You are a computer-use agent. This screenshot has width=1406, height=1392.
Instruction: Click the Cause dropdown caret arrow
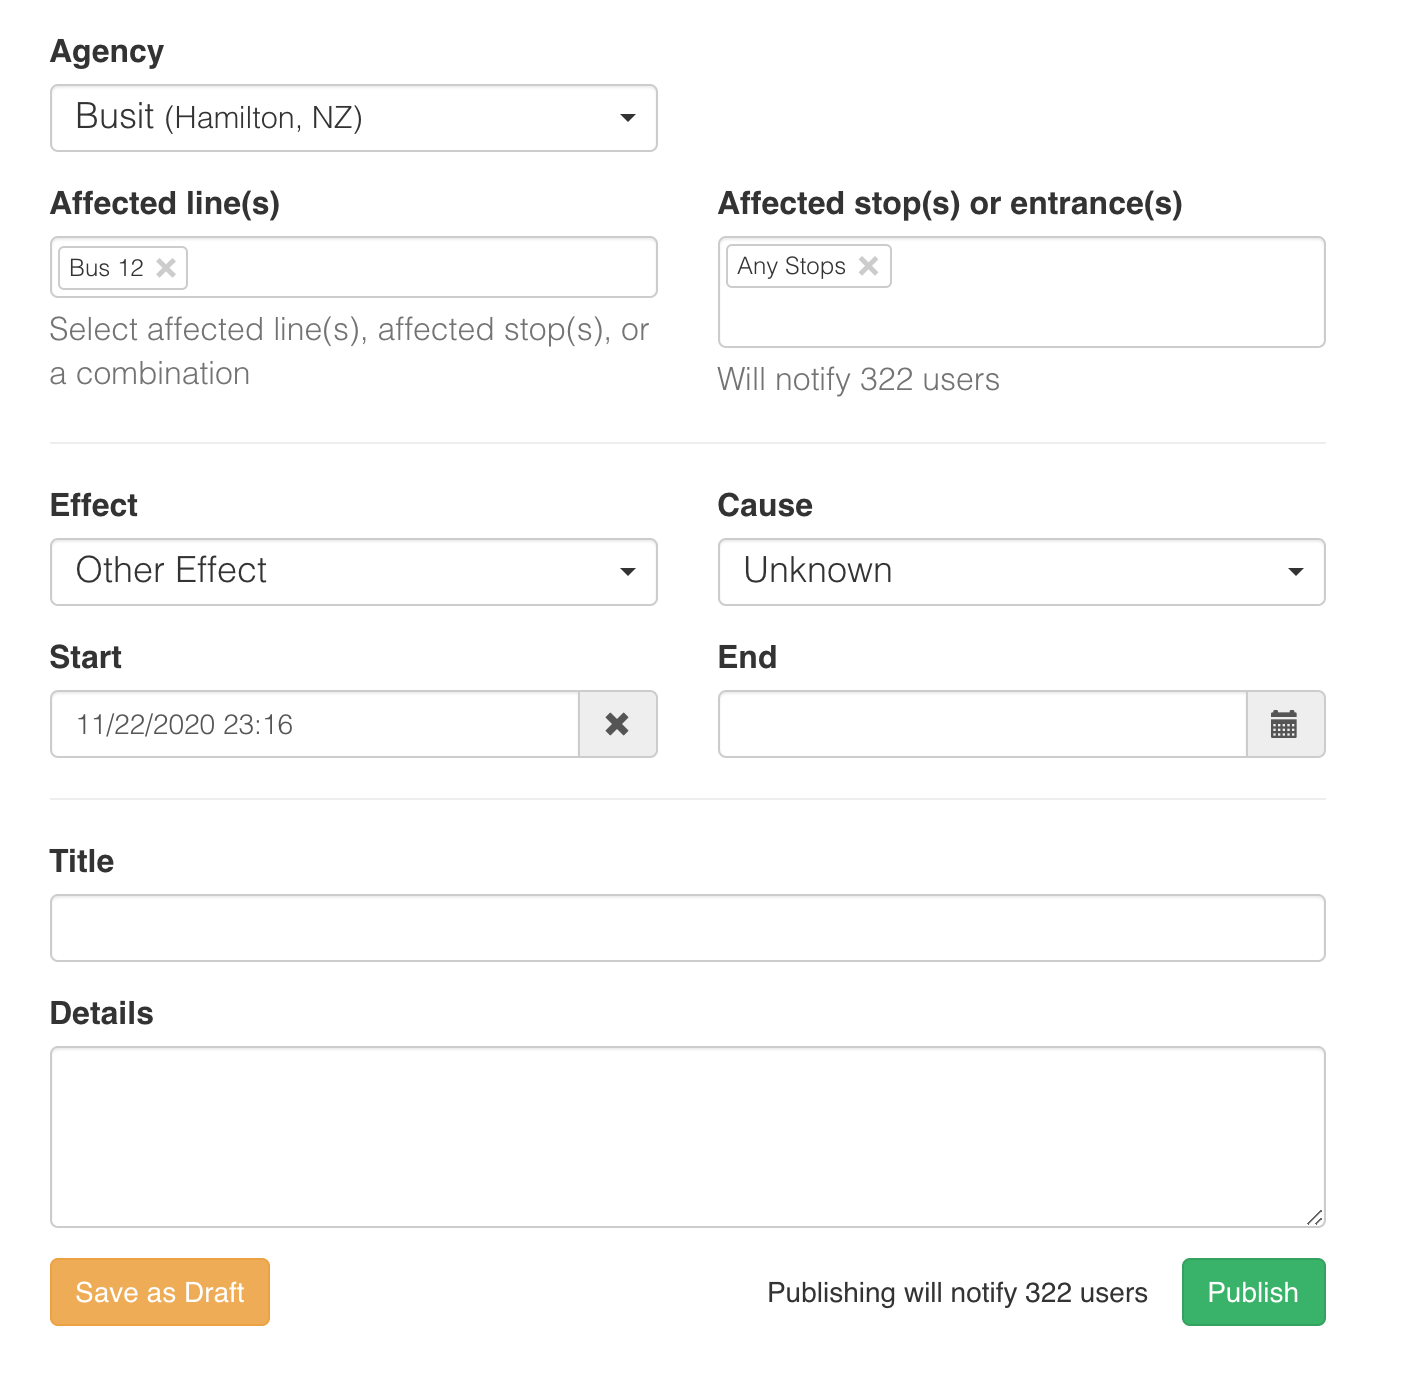[1296, 572]
